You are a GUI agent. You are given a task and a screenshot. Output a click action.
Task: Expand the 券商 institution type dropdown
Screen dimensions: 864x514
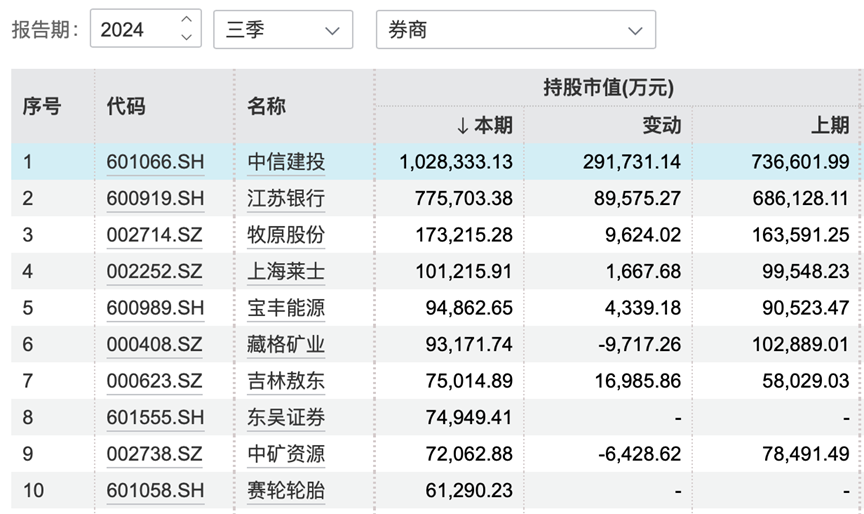tap(515, 30)
